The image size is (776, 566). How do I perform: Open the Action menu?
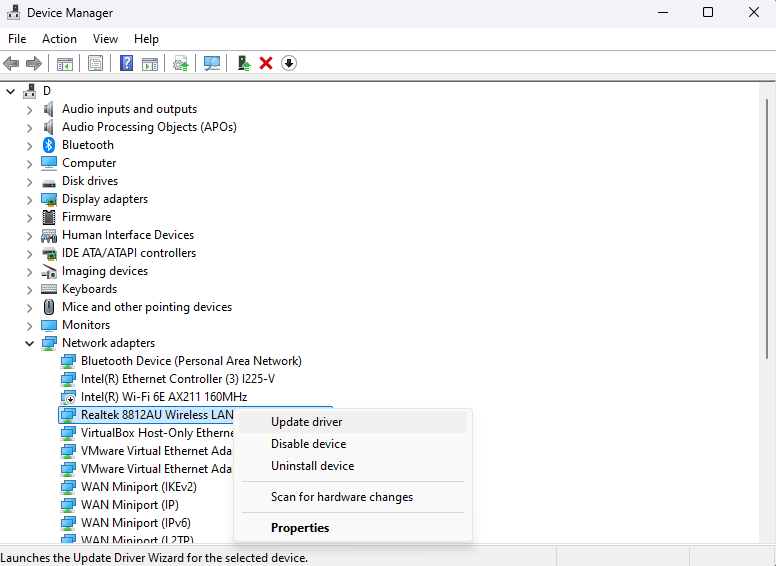[x=59, y=39]
